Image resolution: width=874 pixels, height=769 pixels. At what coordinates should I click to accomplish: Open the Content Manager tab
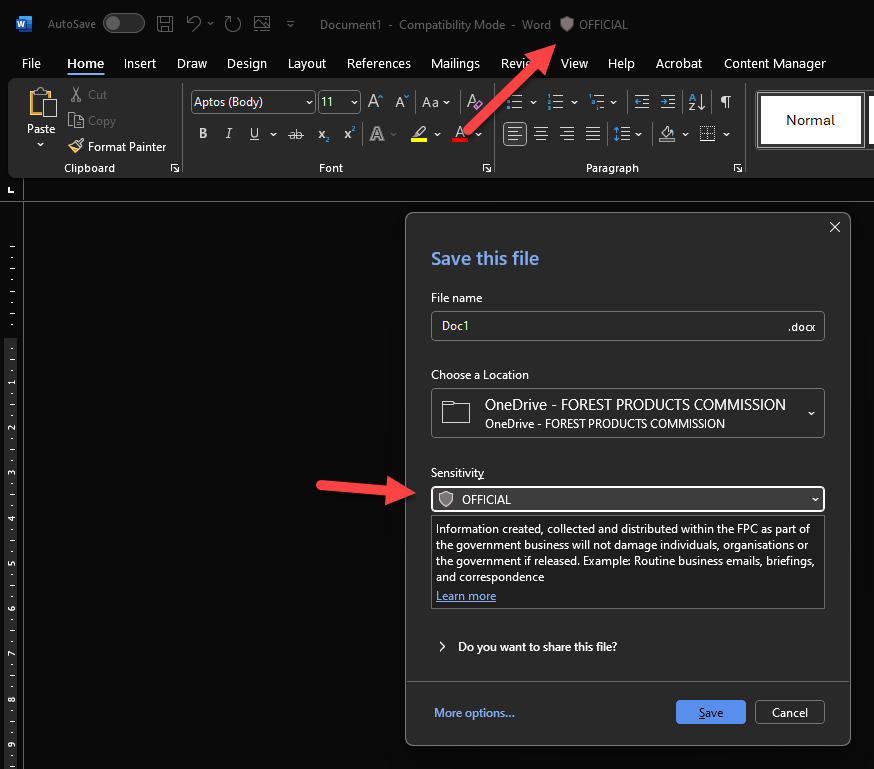point(775,64)
